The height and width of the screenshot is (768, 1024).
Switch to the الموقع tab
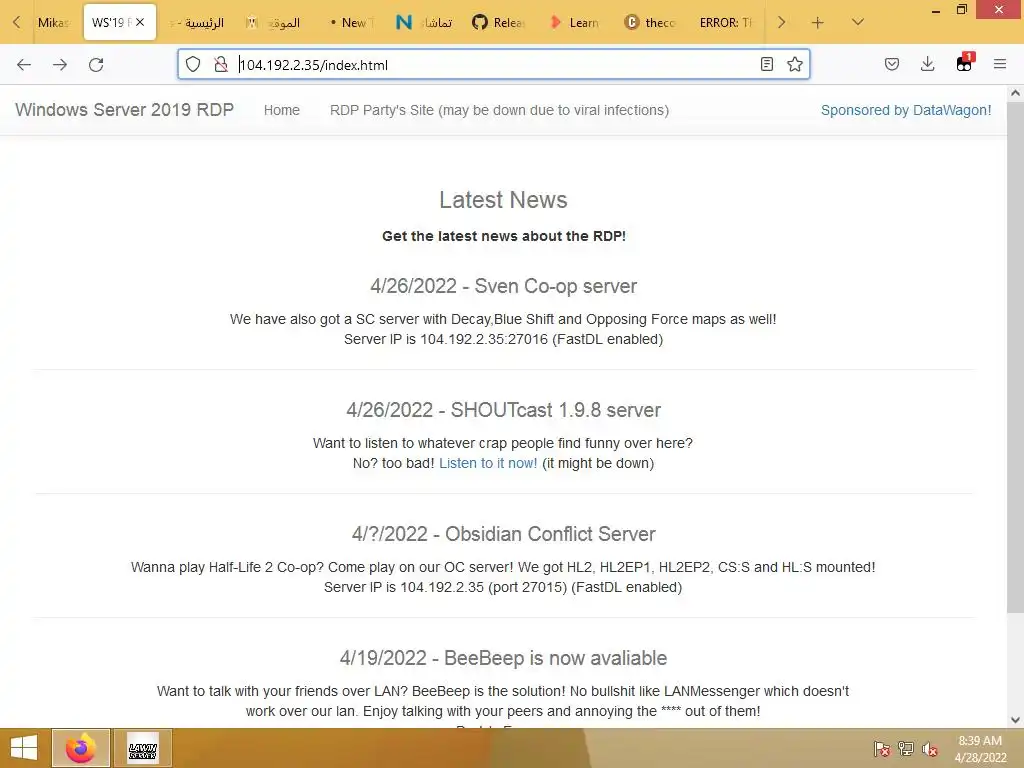[x=273, y=22]
